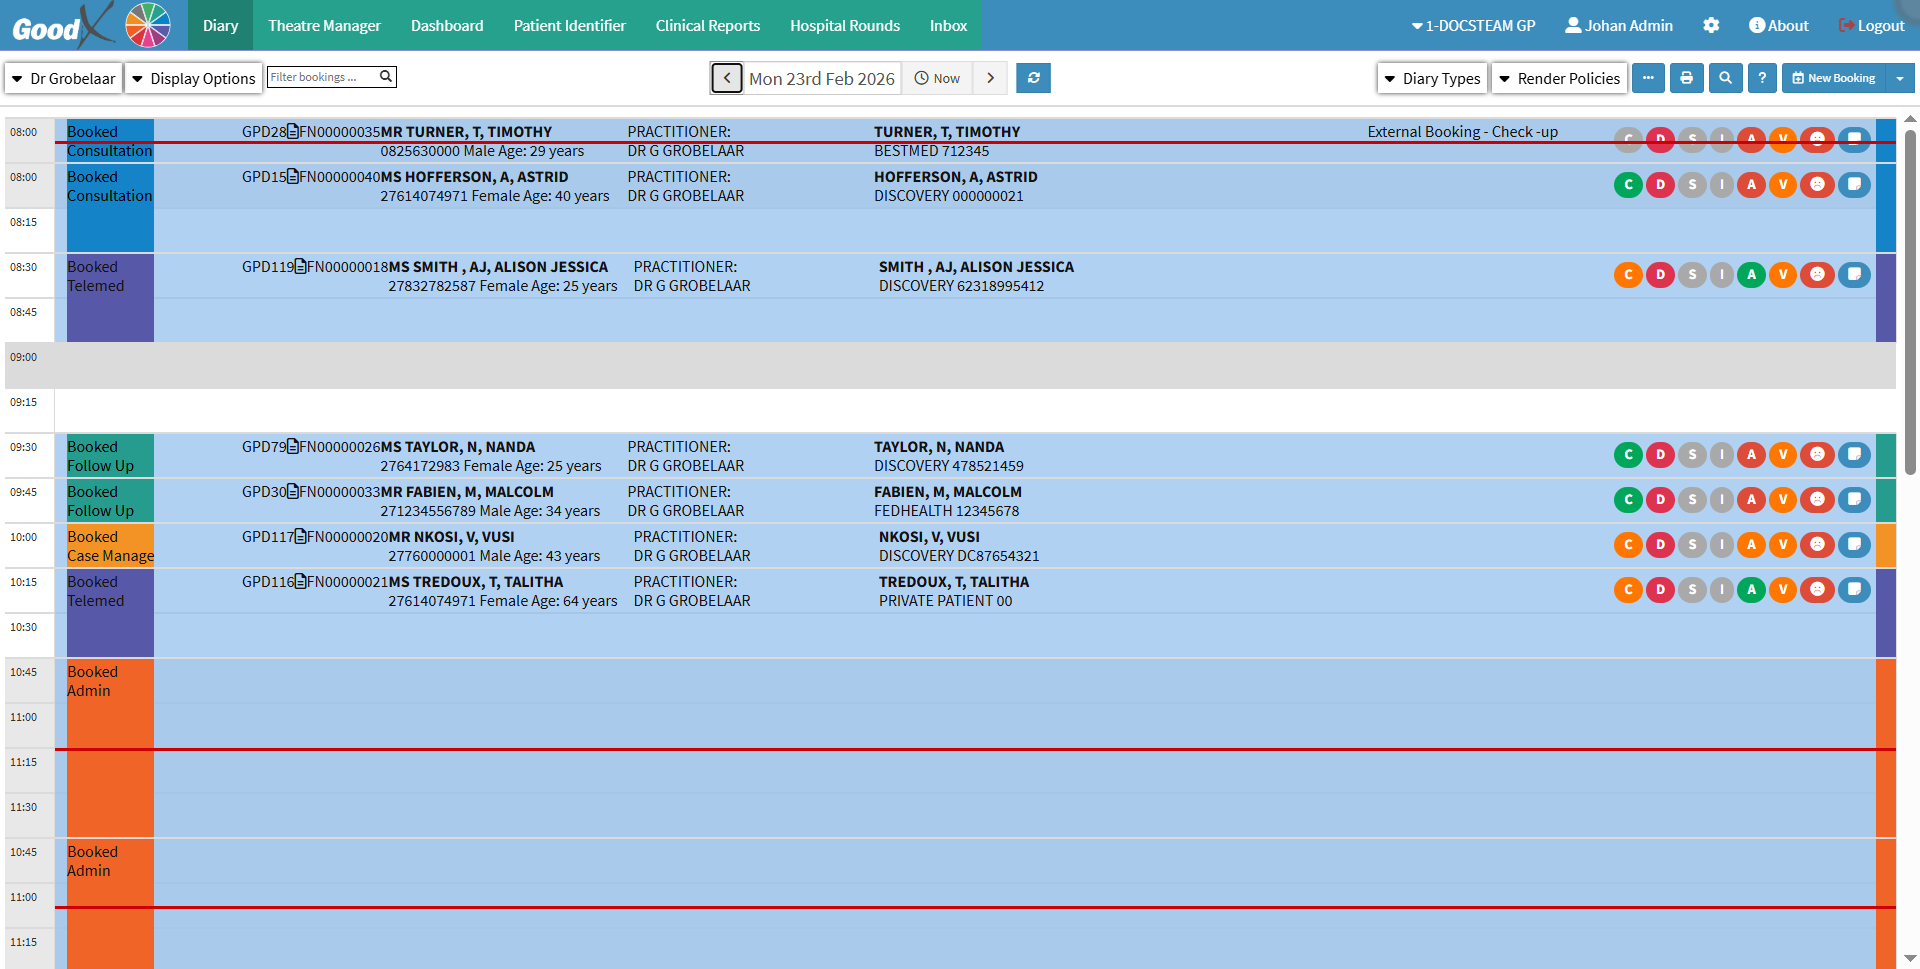Click the print diary icon
The image size is (1920, 969).
click(x=1686, y=78)
